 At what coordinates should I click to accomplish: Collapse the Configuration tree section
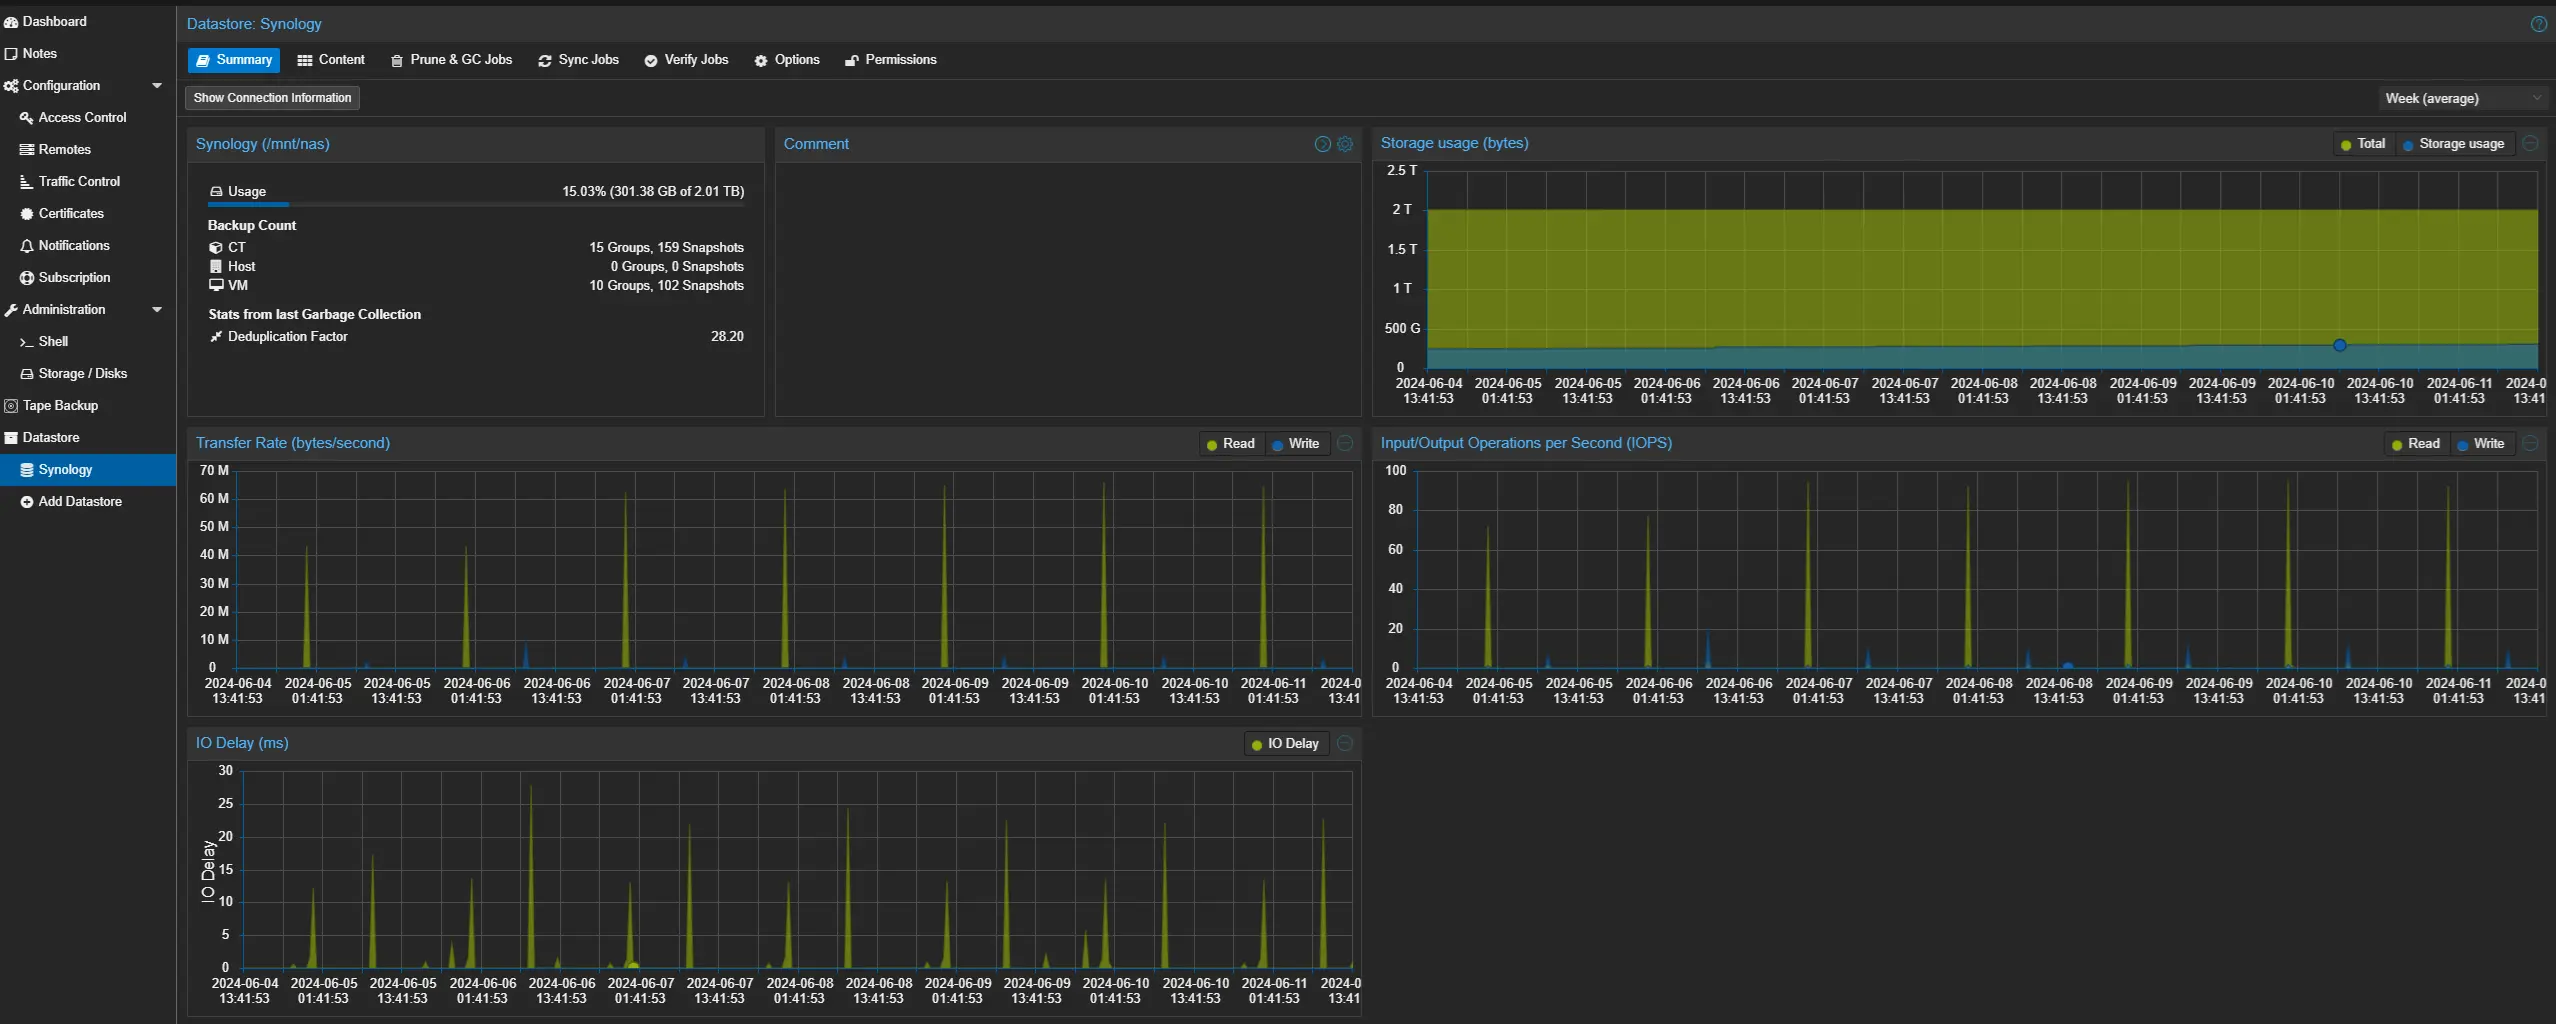tap(157, 86)
